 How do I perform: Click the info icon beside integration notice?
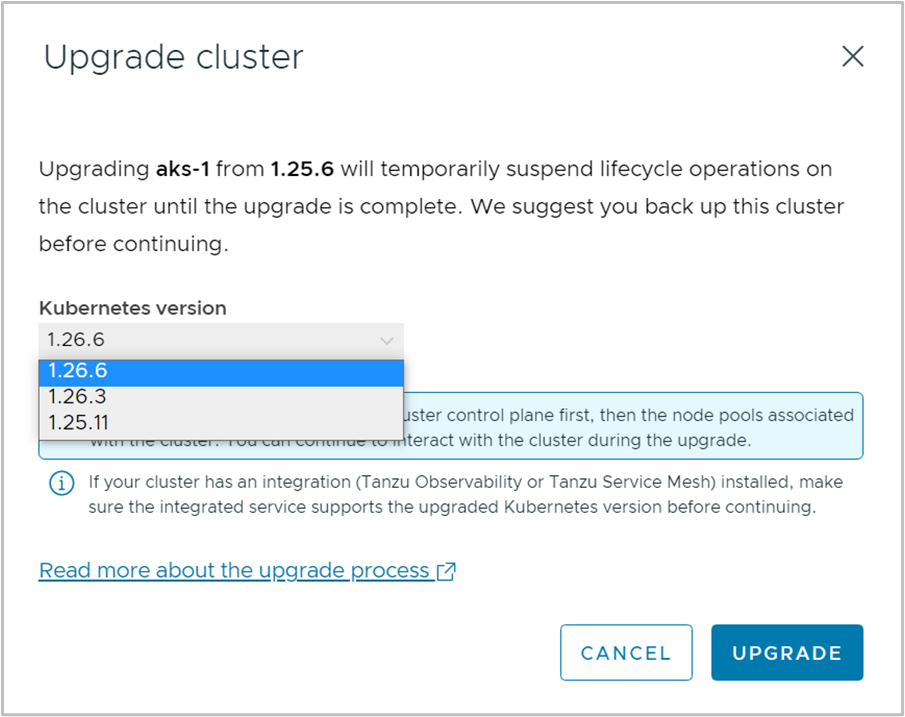(62, 483)
